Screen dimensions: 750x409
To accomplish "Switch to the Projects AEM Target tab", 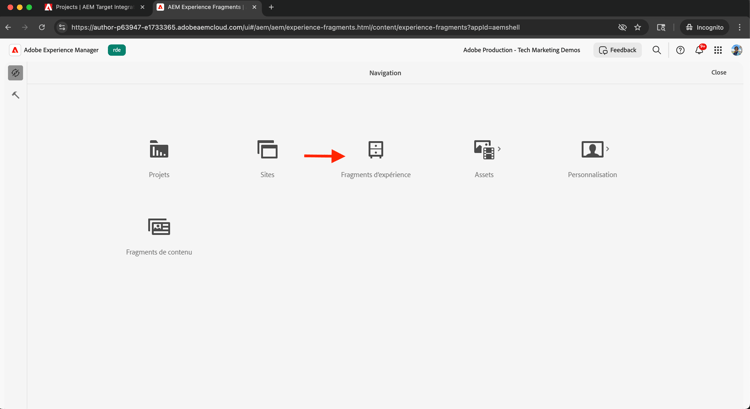I will (94, 7).
